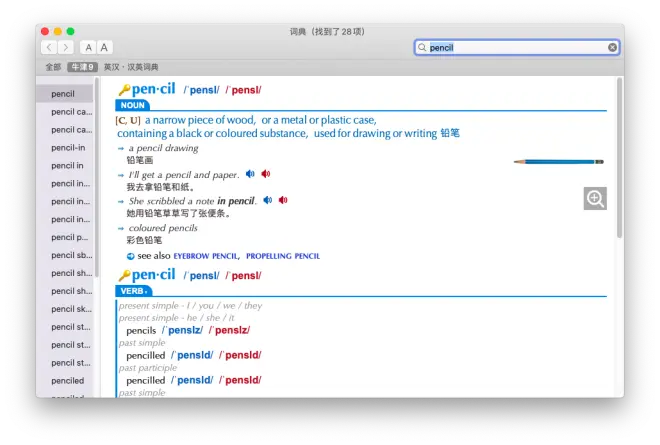Play blue audio for 'She scribbled a note in pencil'
The width and height of the screenshot is (660, 445).
(x=268, y=200)
